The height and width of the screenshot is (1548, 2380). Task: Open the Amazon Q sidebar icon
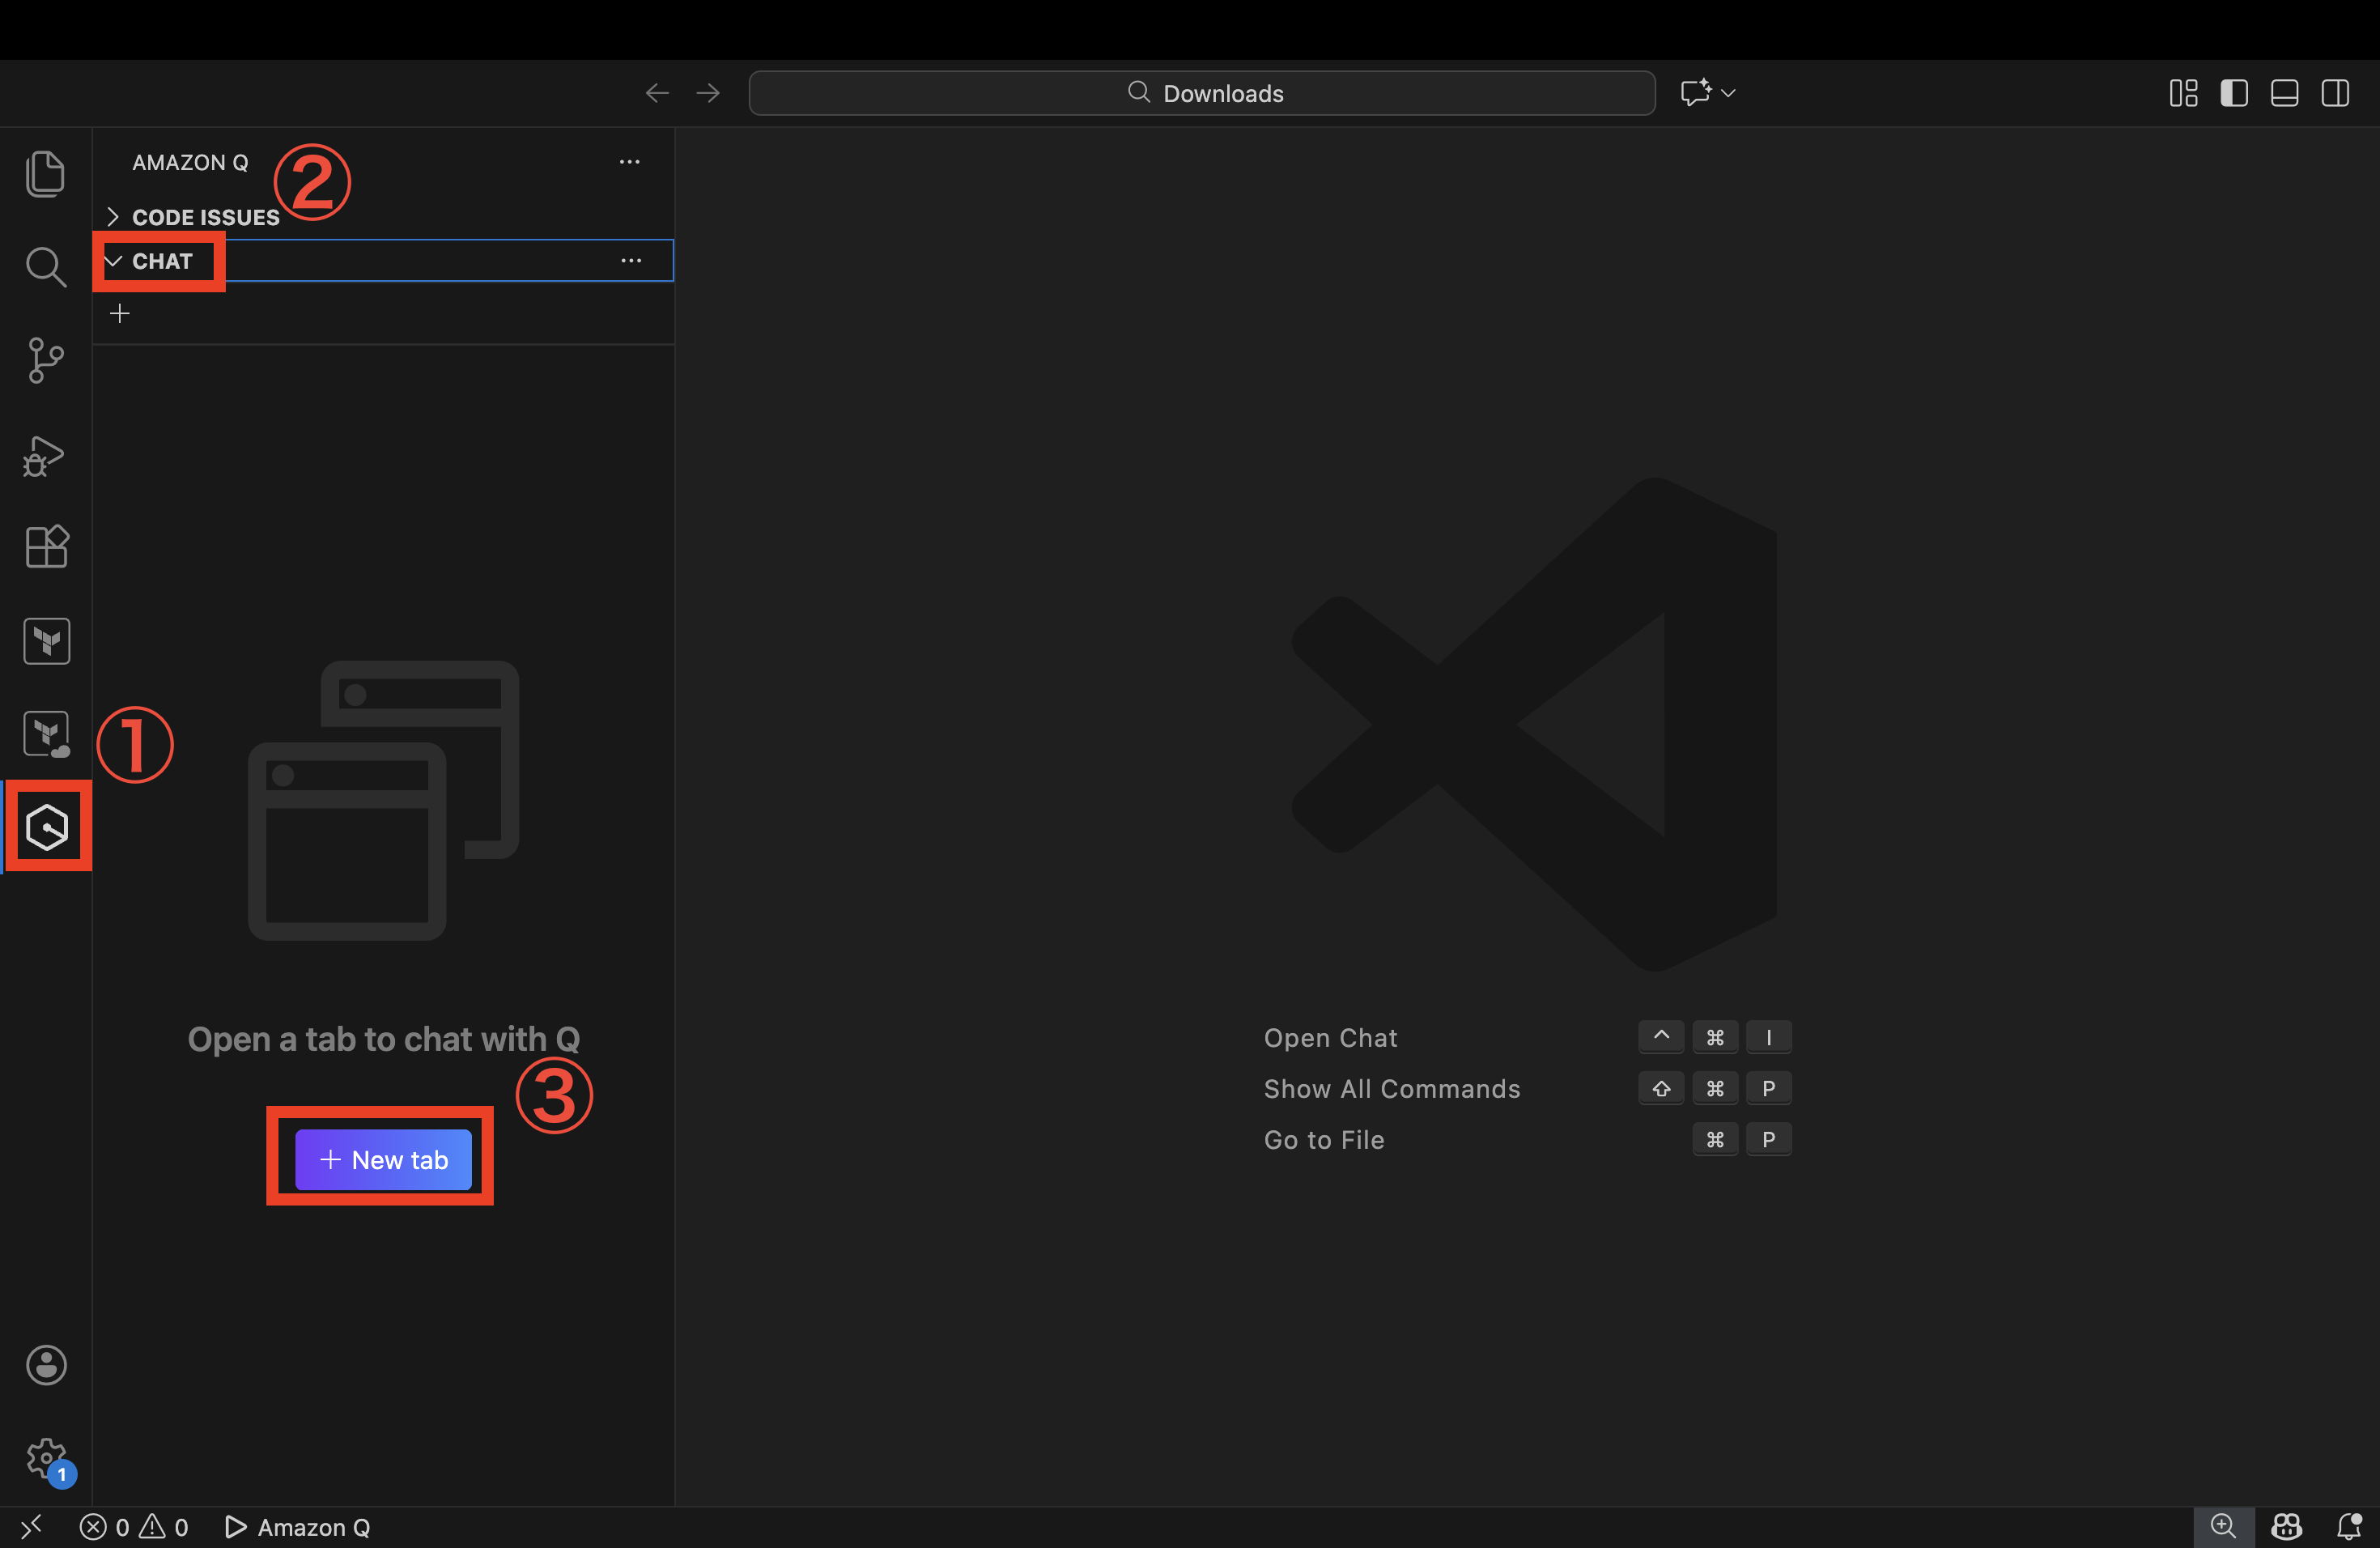click(x=47, y=827)
